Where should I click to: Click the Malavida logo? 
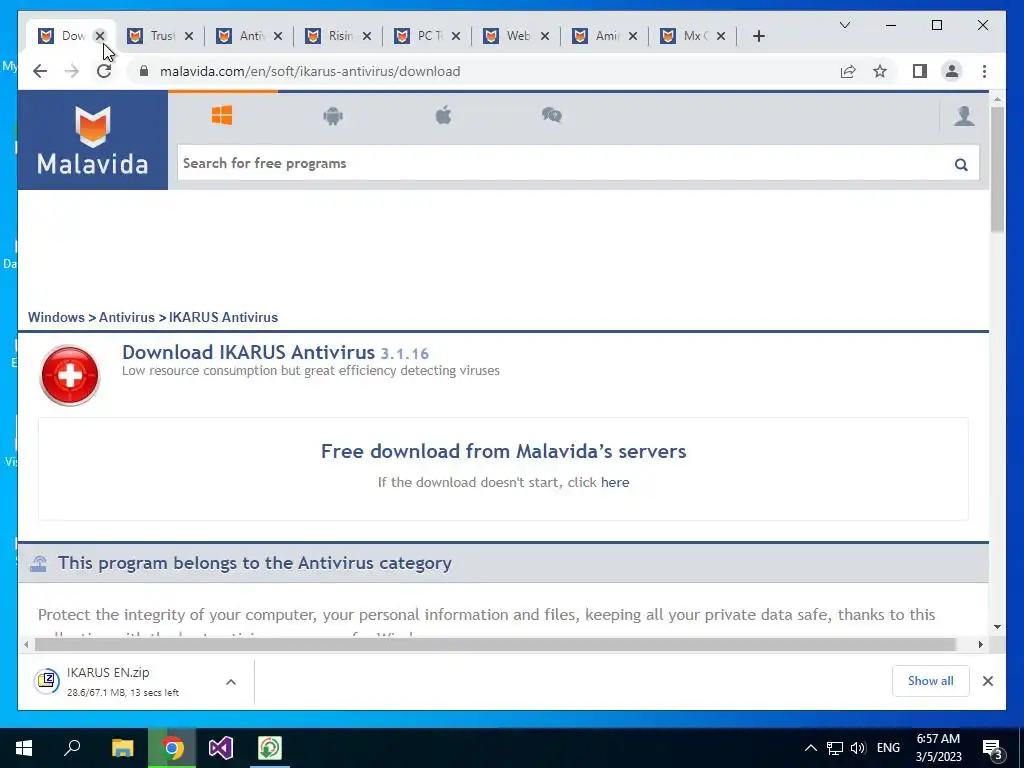(x=93, y=140)
